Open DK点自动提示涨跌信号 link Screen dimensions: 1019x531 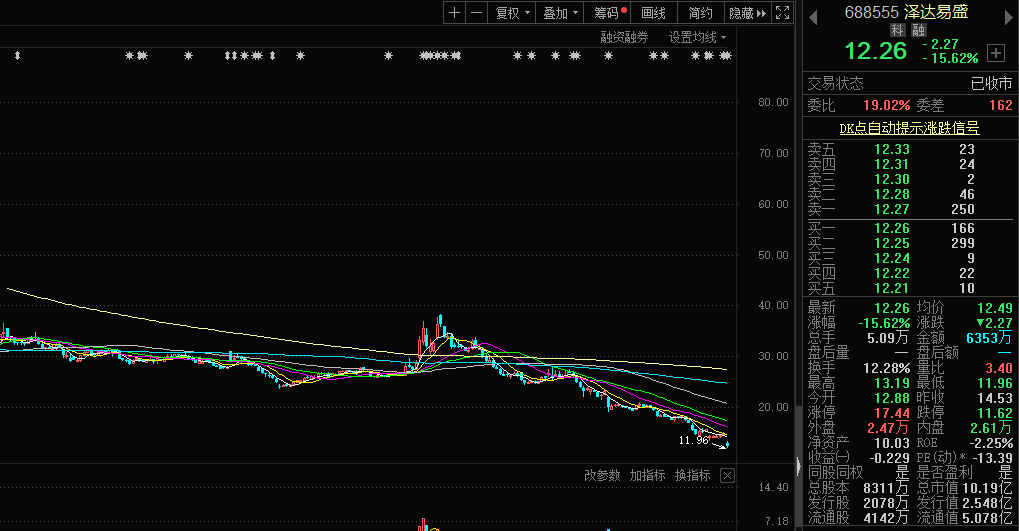click(x=908, y=128)
